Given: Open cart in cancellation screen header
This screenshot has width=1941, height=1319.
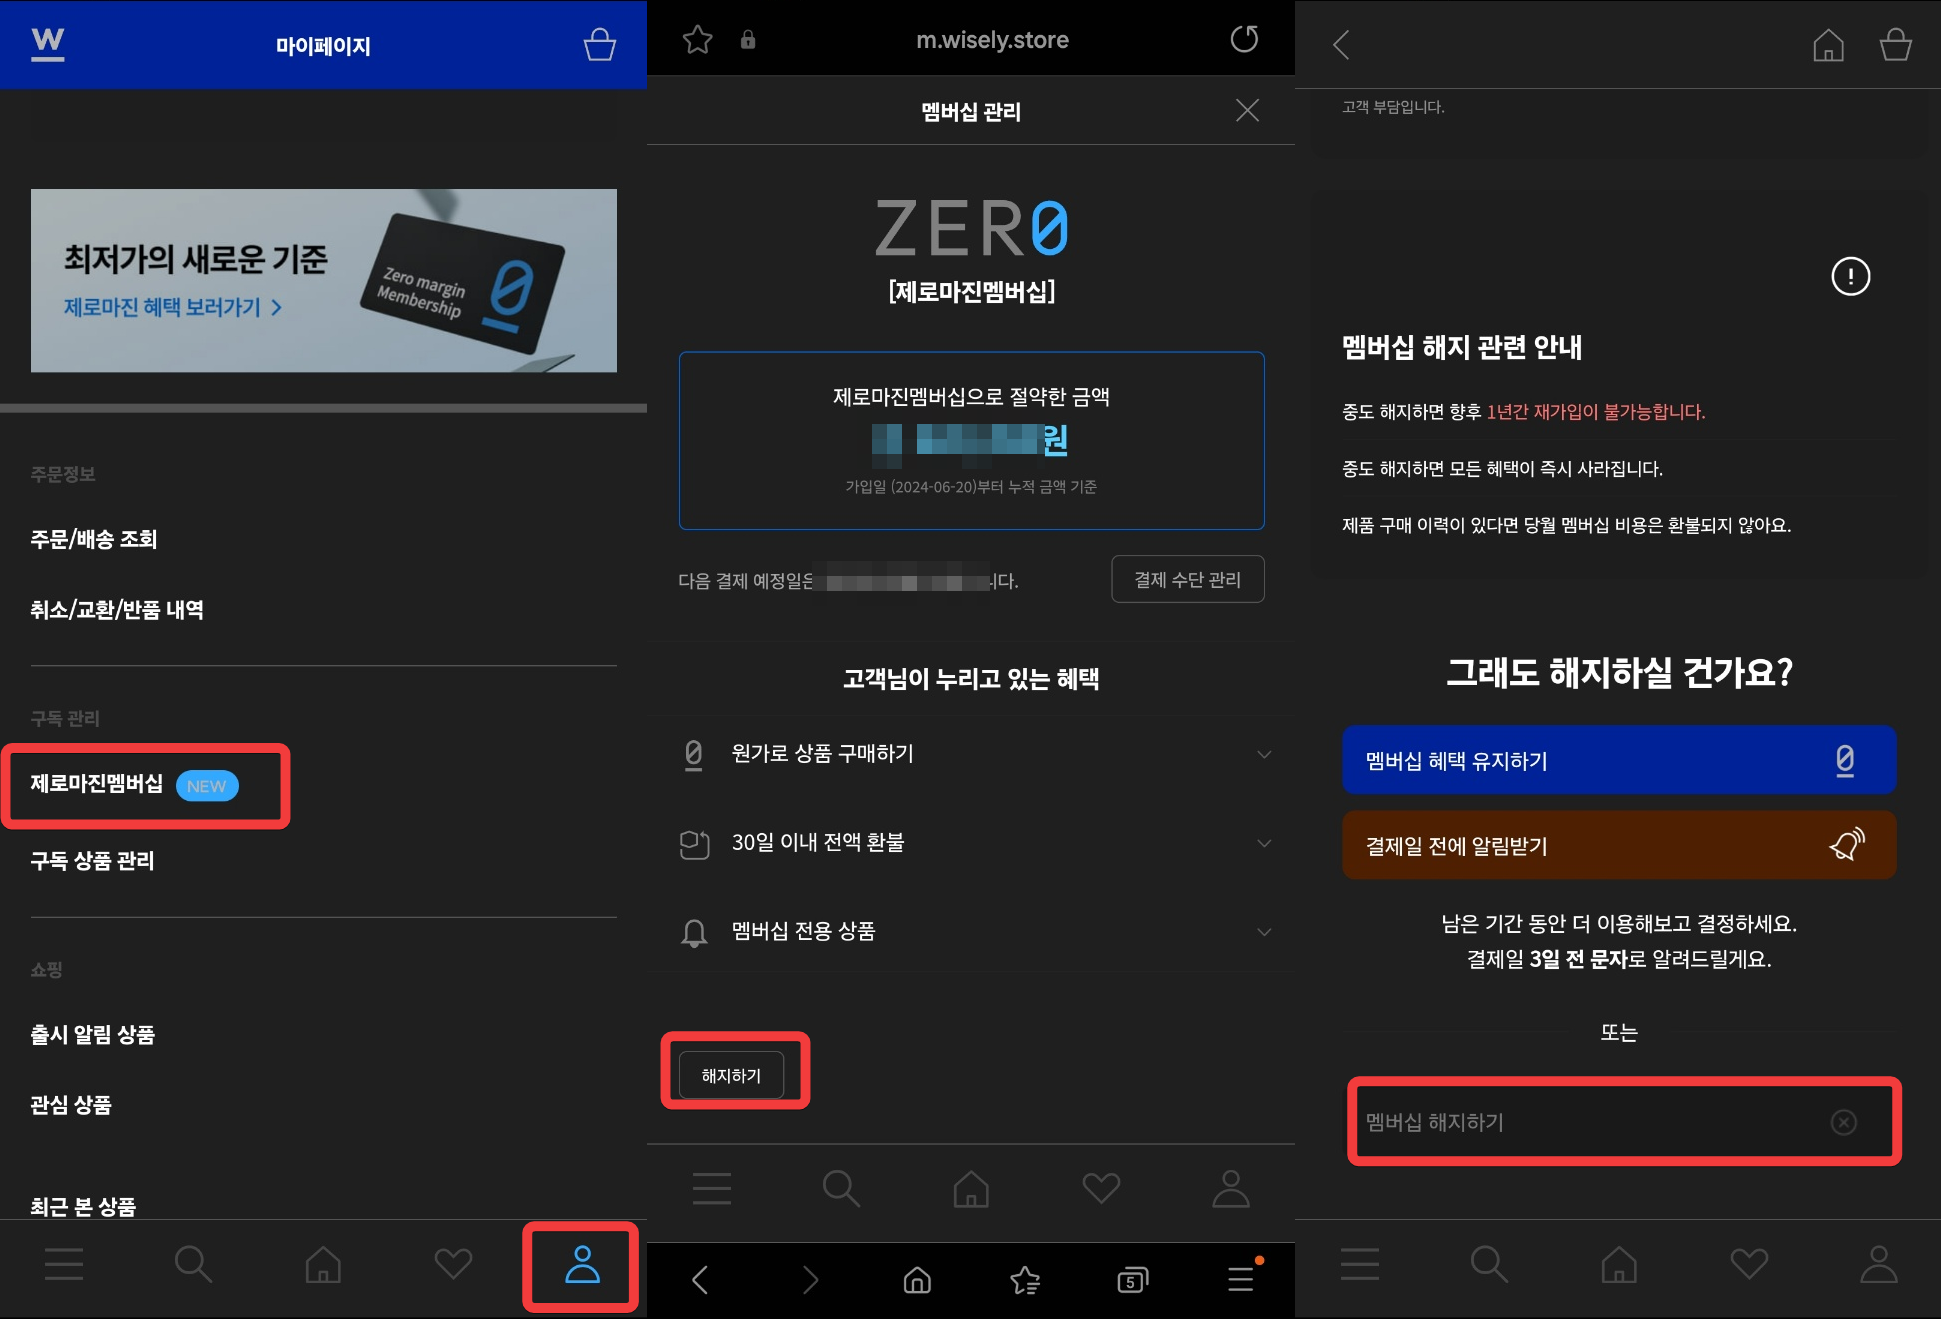Looking at the screenshot, I should (1895, 45).
